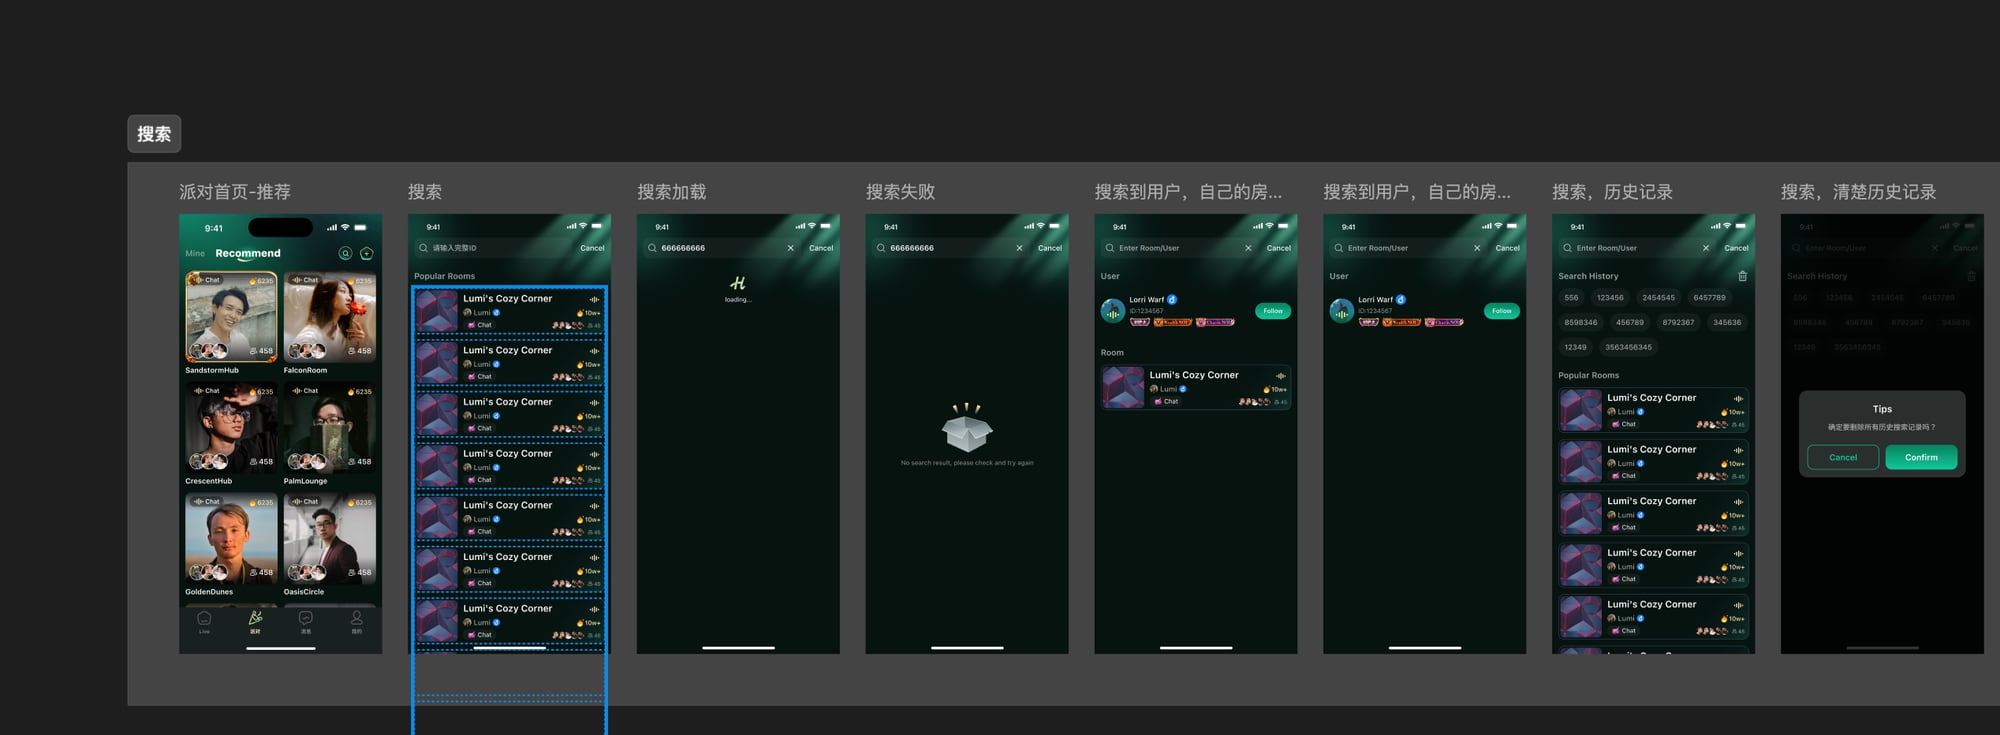The image size is (2000, 735).
Task: Select the Recommend tab
Action: point(248,254)
